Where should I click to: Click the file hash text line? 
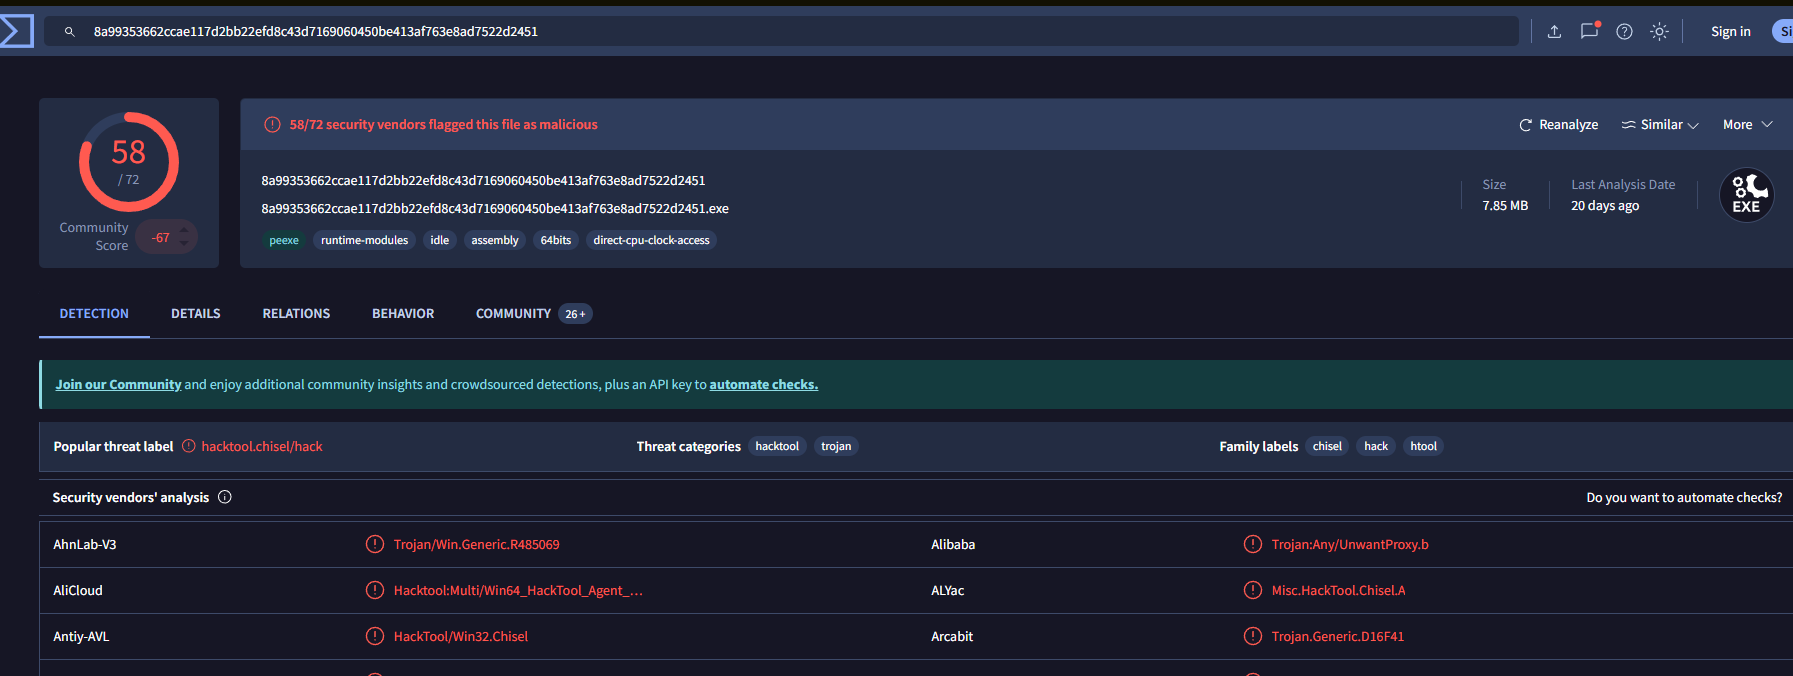[x=483, y=181]
